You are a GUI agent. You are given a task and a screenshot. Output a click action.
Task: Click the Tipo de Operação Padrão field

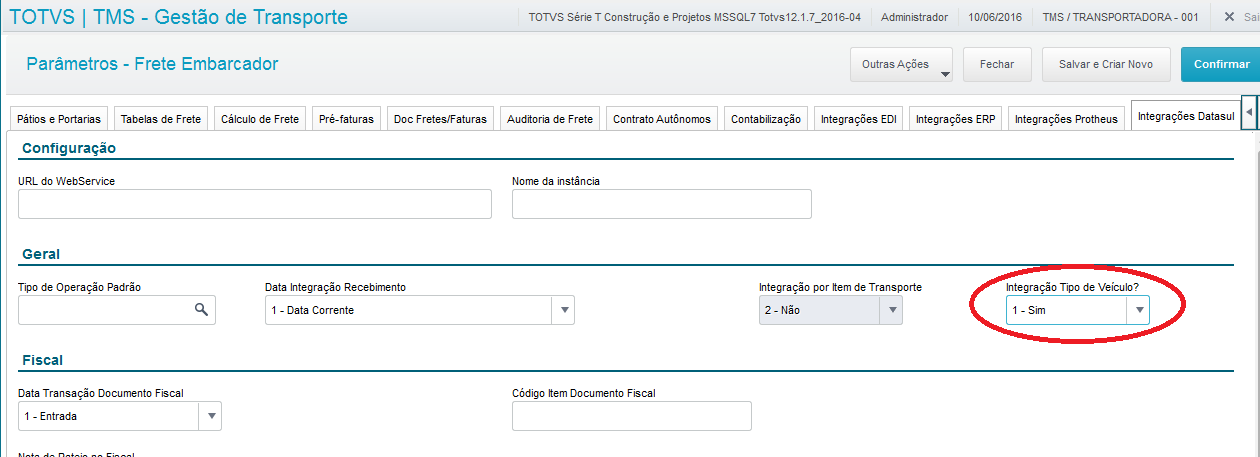click(x=117, y=310)
